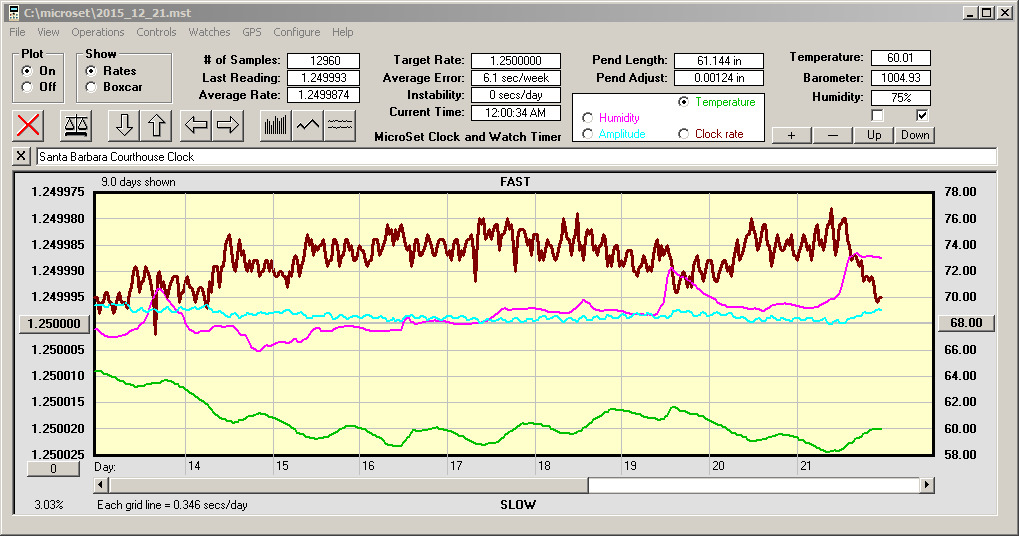Click the 68.00 right axis button

tap(966, 323)
